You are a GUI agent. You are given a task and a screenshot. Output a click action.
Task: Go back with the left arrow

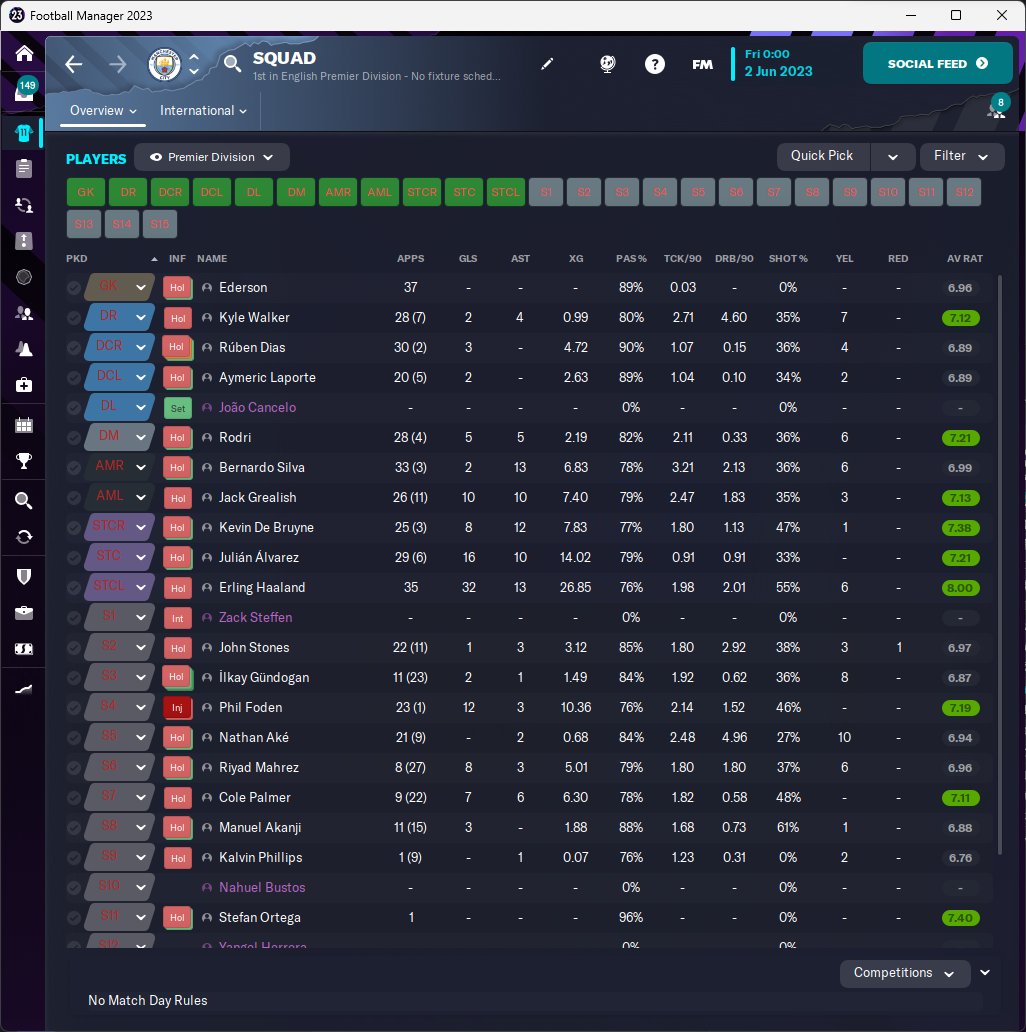click(74, 64)
